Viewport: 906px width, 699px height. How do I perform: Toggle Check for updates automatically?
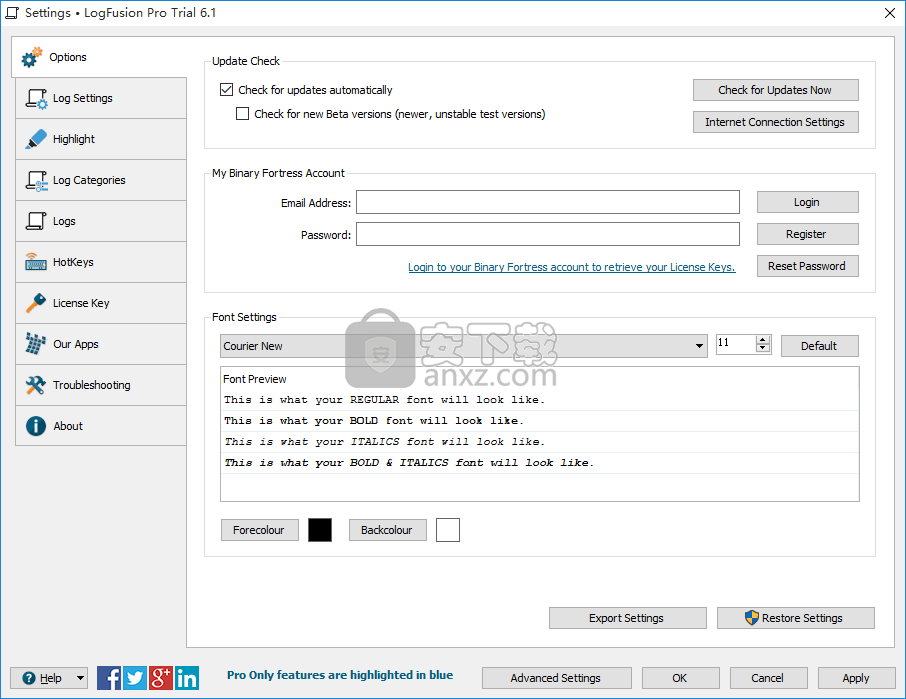226,90
